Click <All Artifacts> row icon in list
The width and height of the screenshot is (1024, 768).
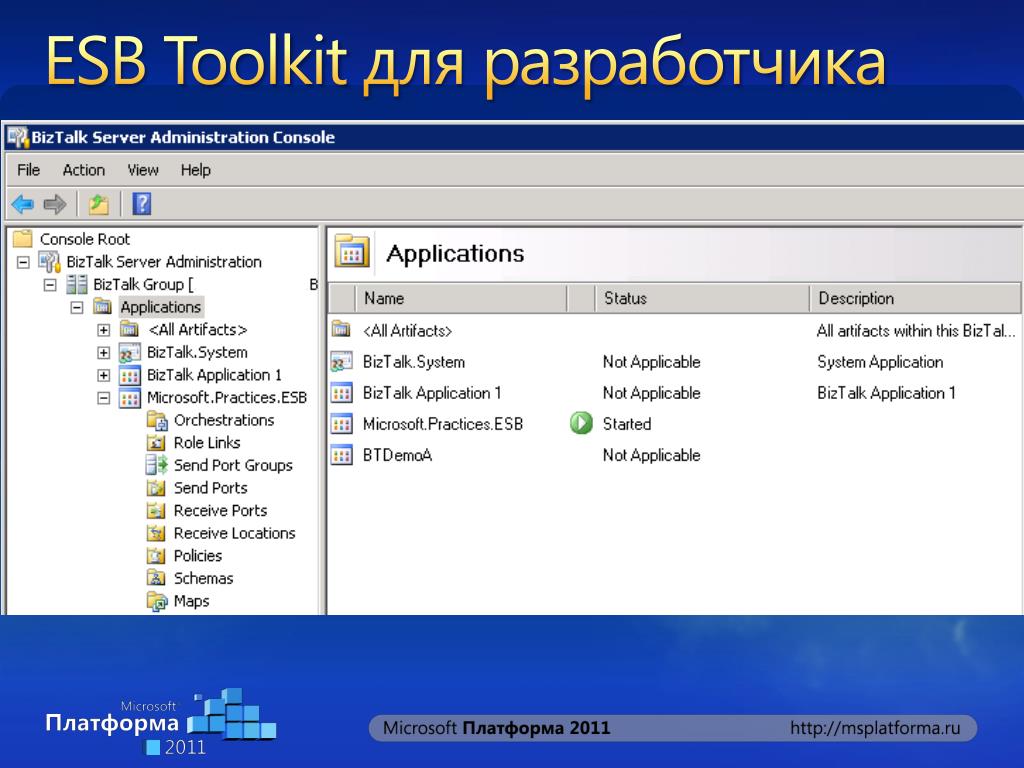(x=341, y=328)
